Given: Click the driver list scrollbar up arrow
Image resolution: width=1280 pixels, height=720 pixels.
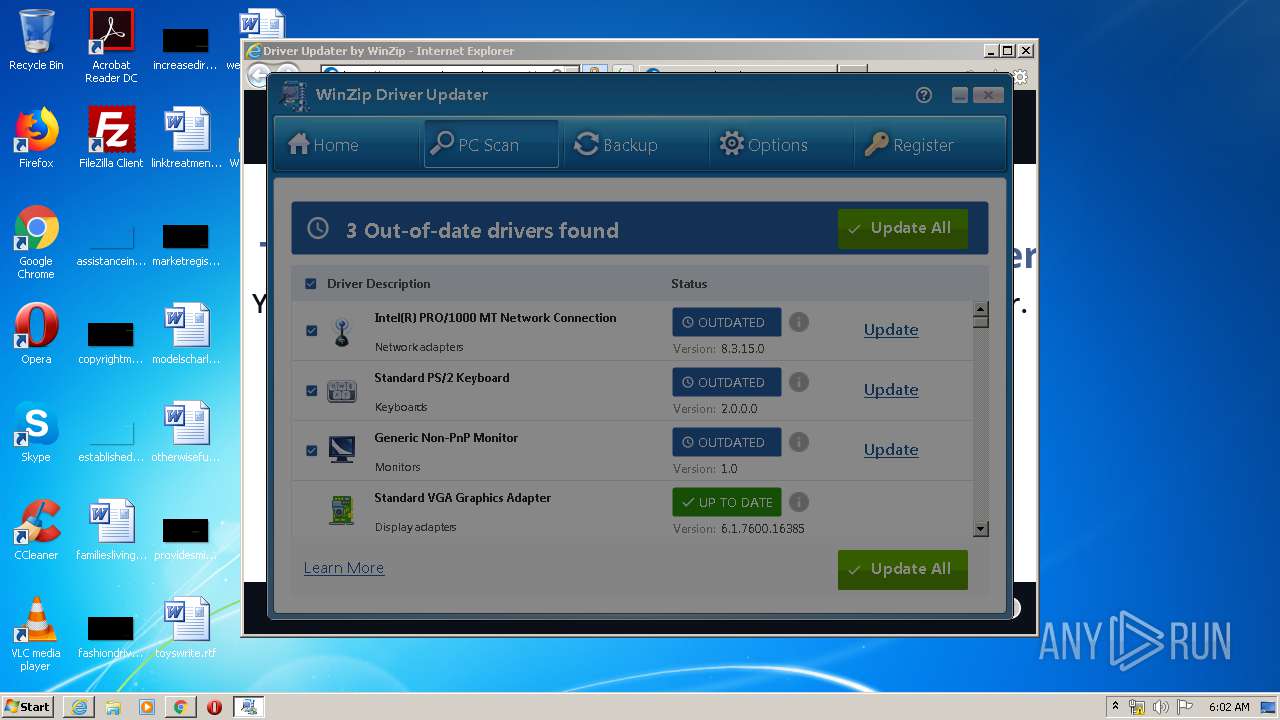Looking at the screenshot, I should (x=981, y=309).
